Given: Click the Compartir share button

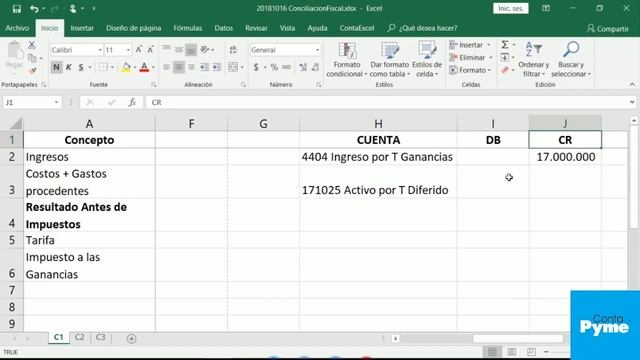Looking at the screenshot, I should tap(608, 29).
